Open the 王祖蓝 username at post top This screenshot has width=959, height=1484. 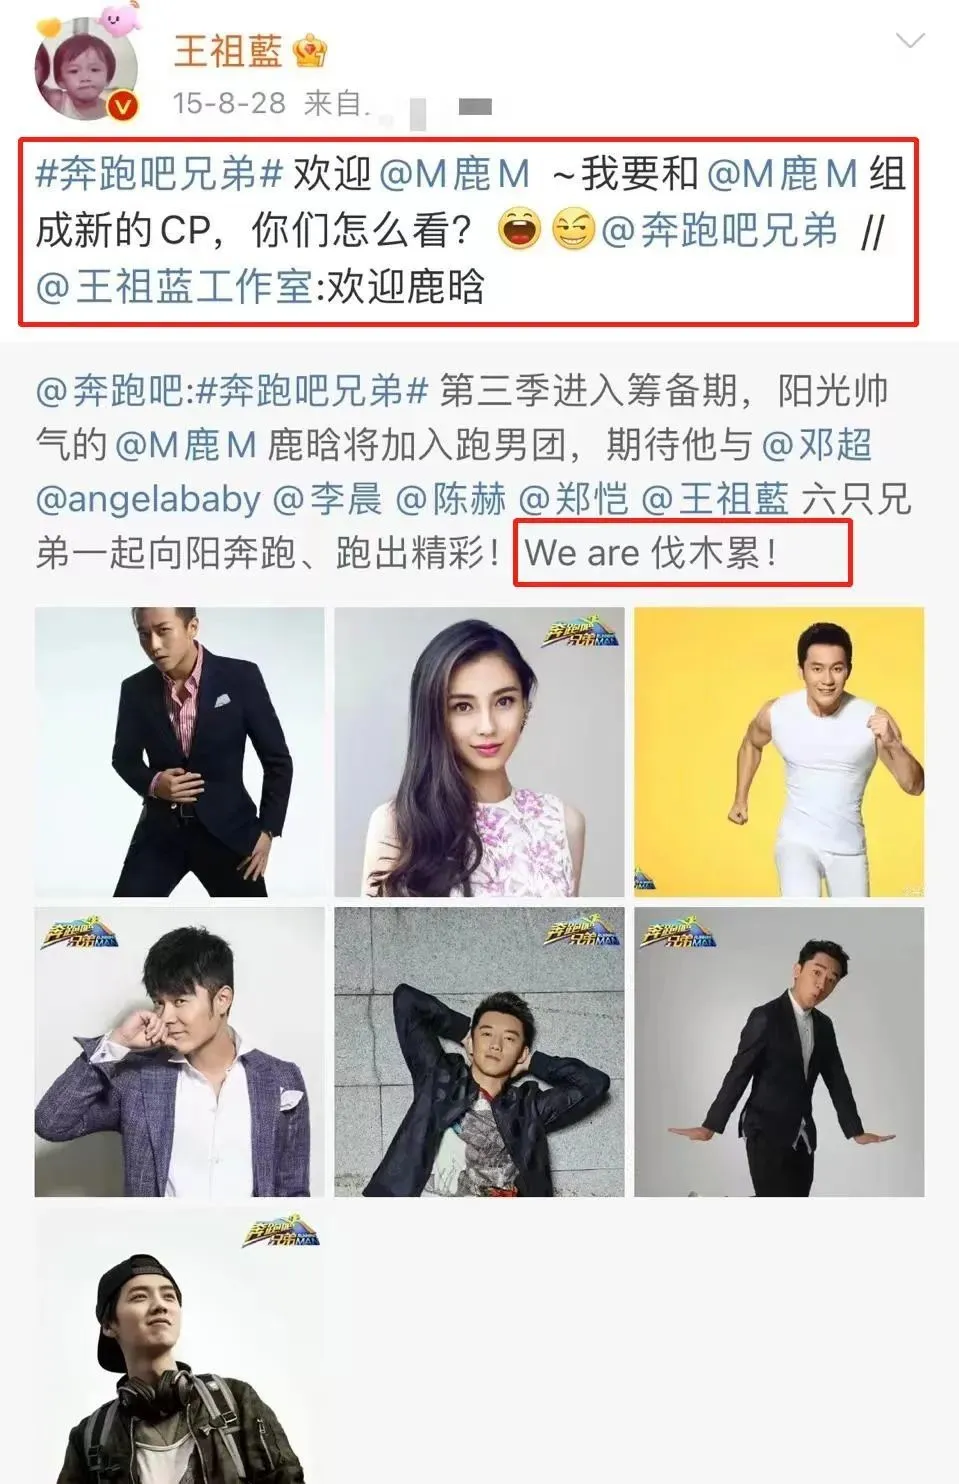pos(228,50)
